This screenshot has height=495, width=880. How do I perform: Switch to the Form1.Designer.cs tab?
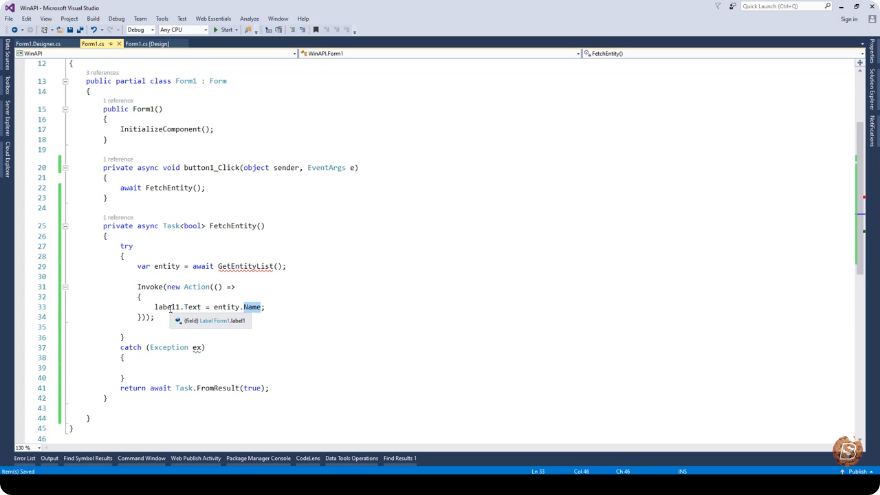[38, 44]
